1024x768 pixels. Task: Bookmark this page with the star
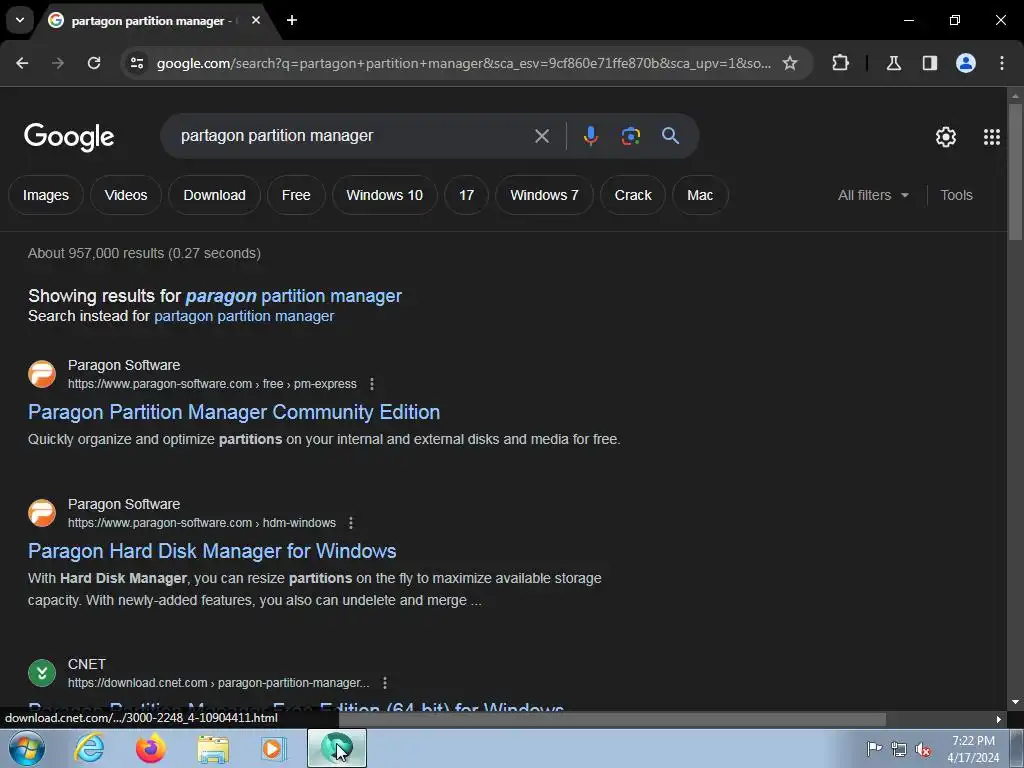pyautogui.click(x=790, y=63)
